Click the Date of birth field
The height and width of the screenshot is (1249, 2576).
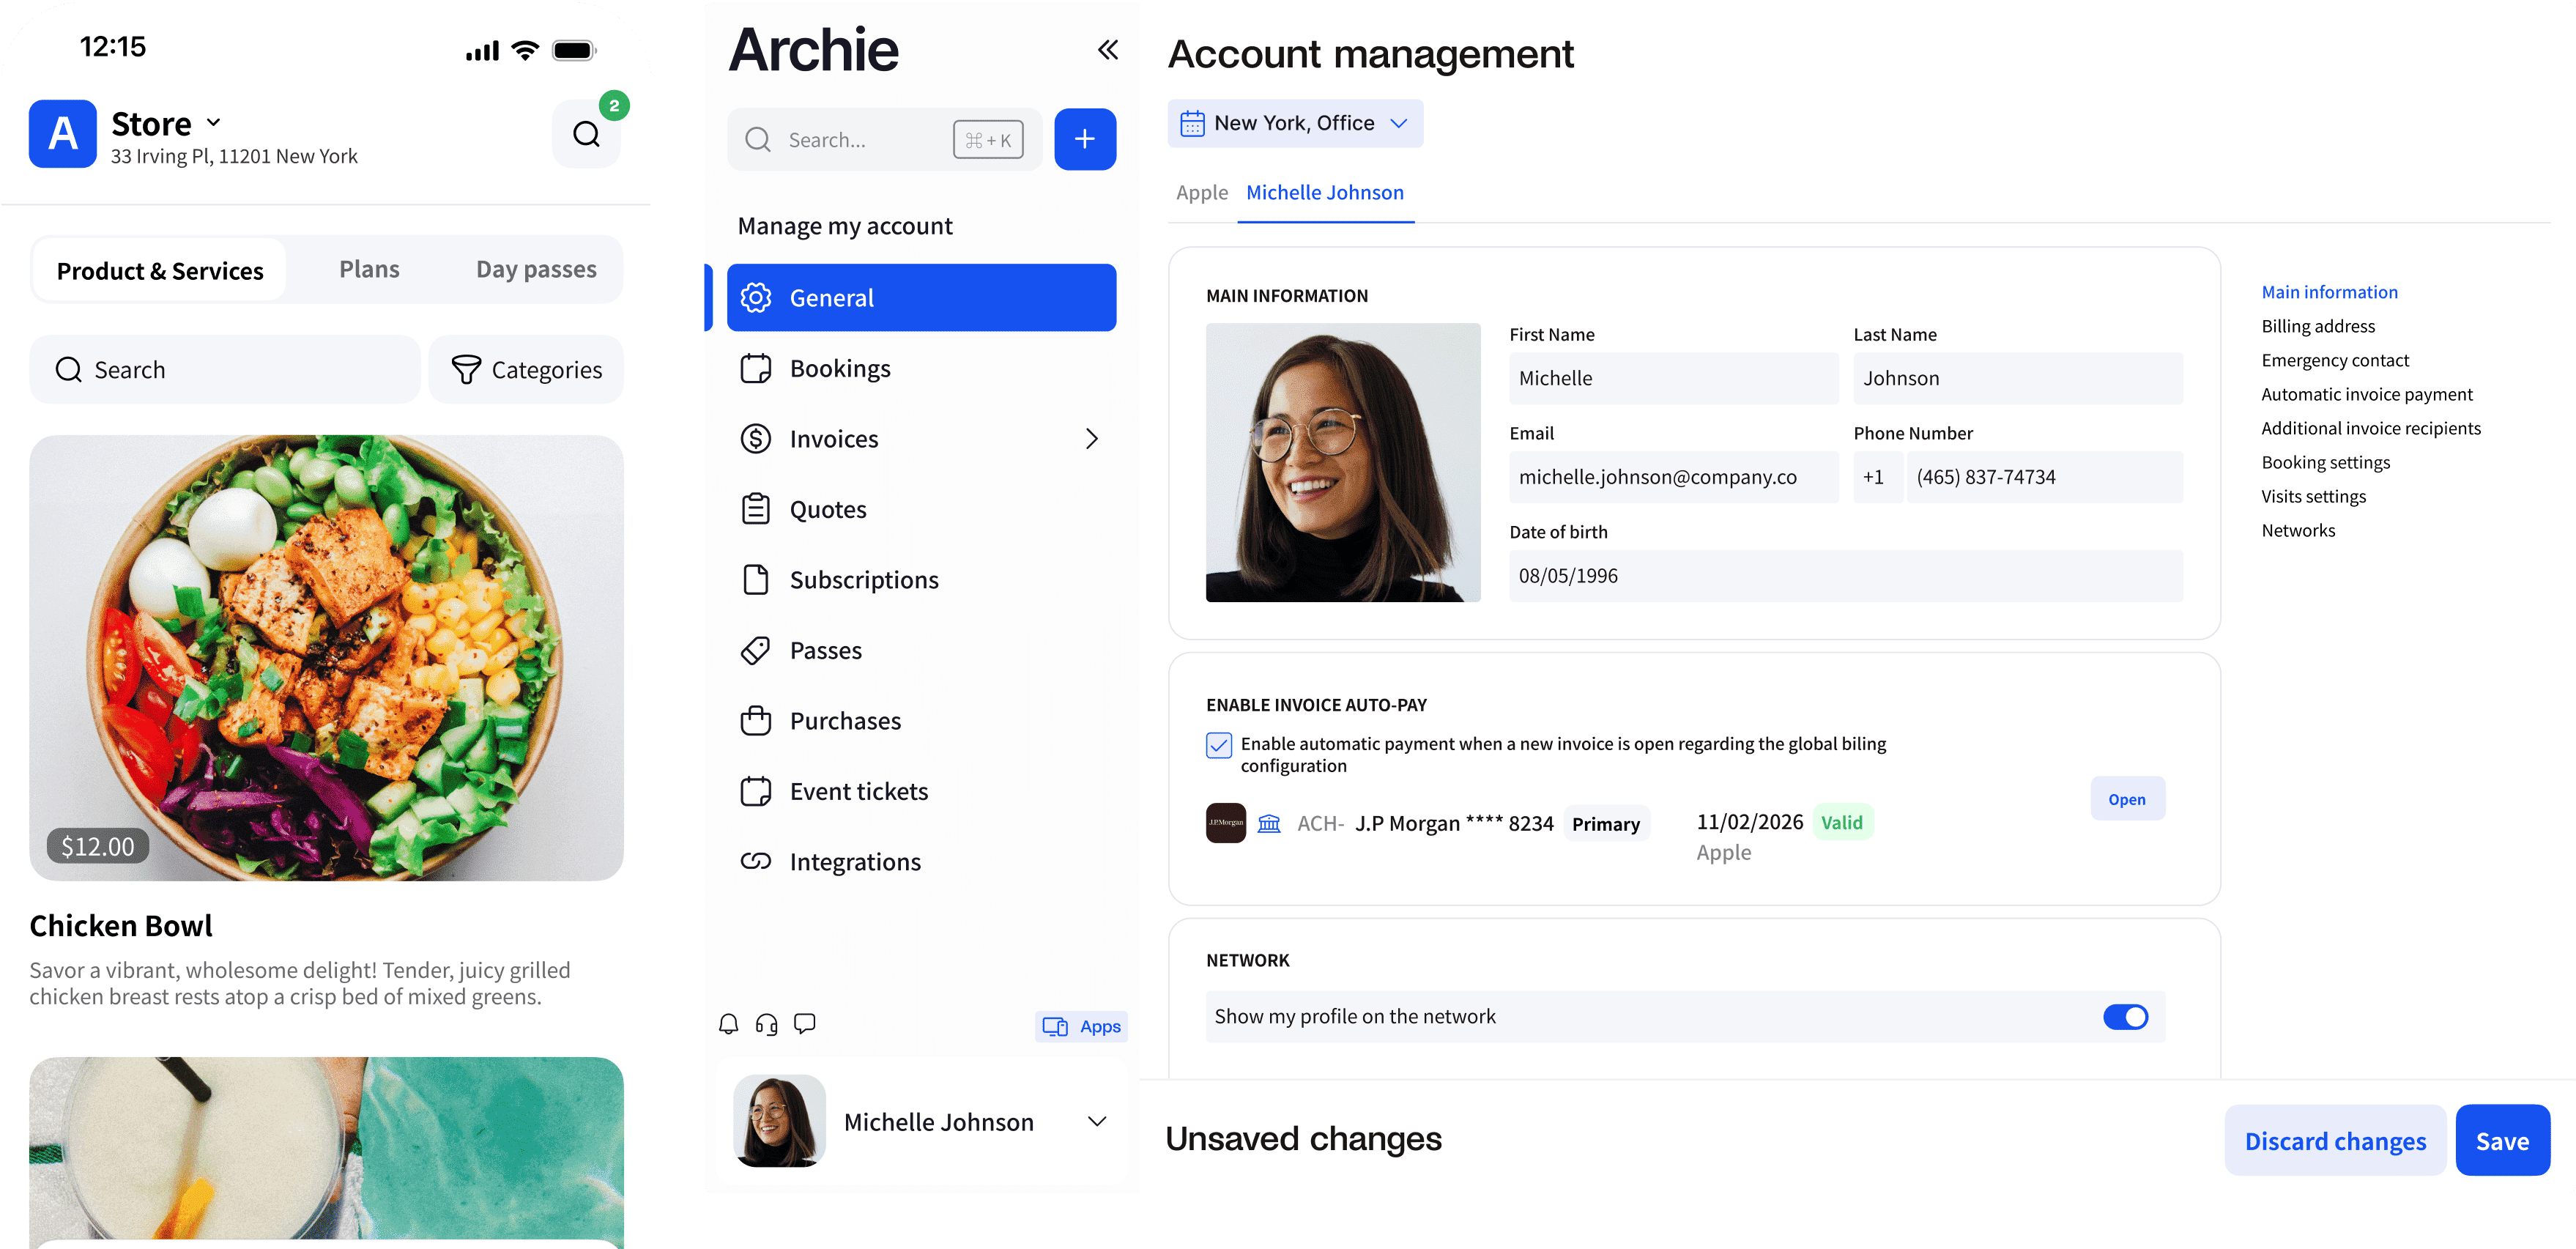coord(1844,576)
